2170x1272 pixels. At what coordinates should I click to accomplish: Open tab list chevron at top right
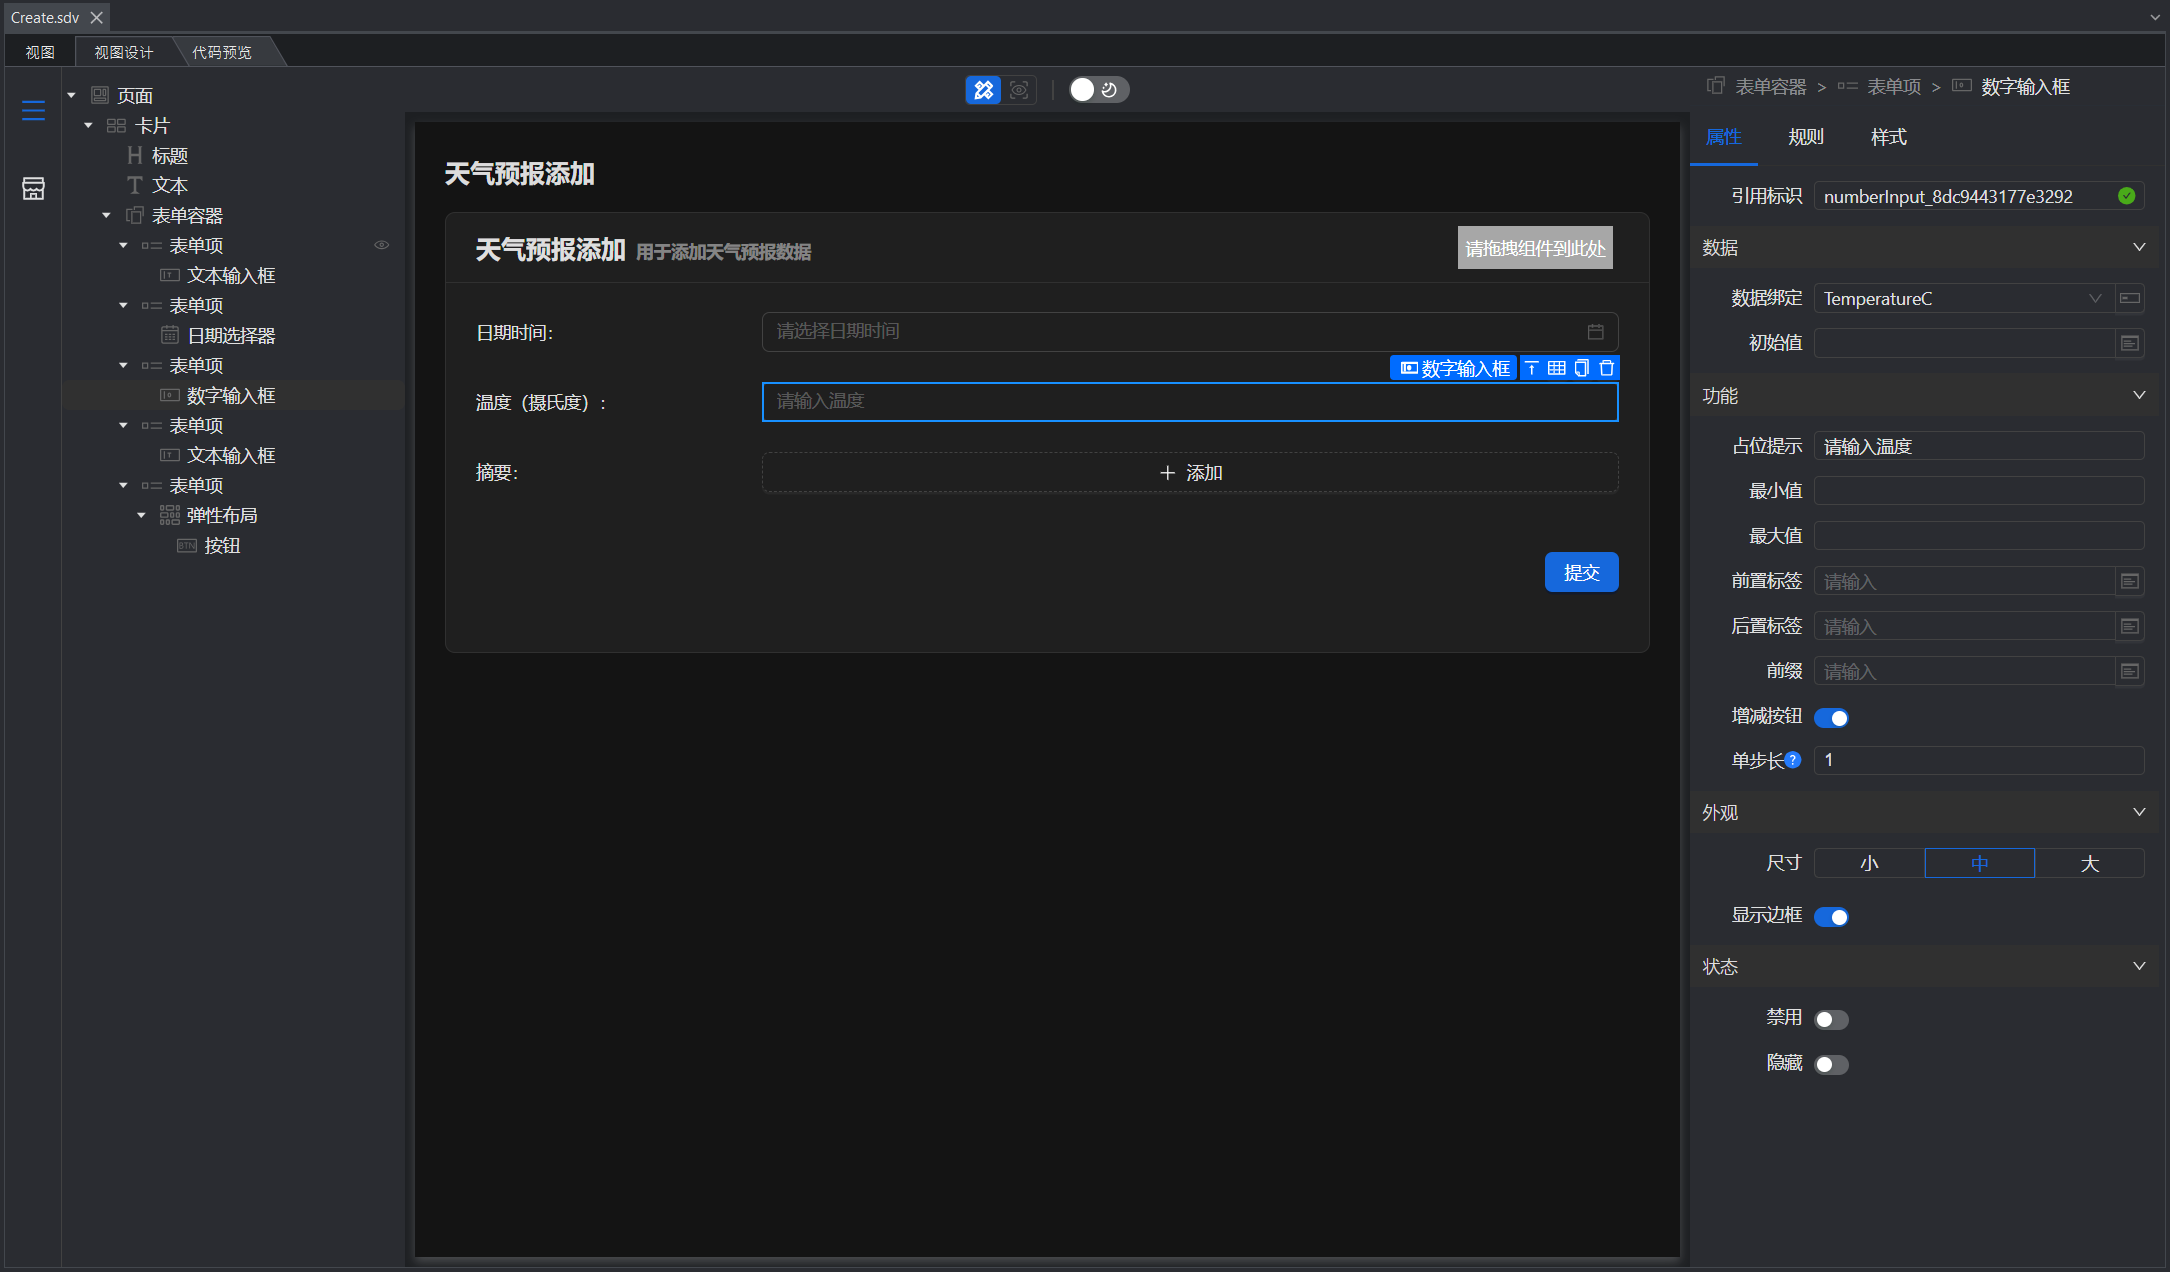2155,17
